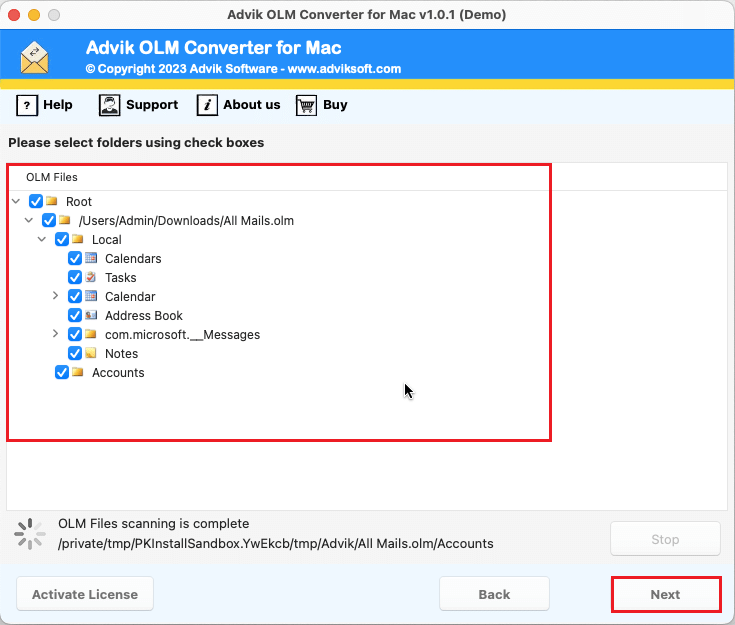Collapse the Local folder node
The image size is (735, 625).
pos(42,240)
